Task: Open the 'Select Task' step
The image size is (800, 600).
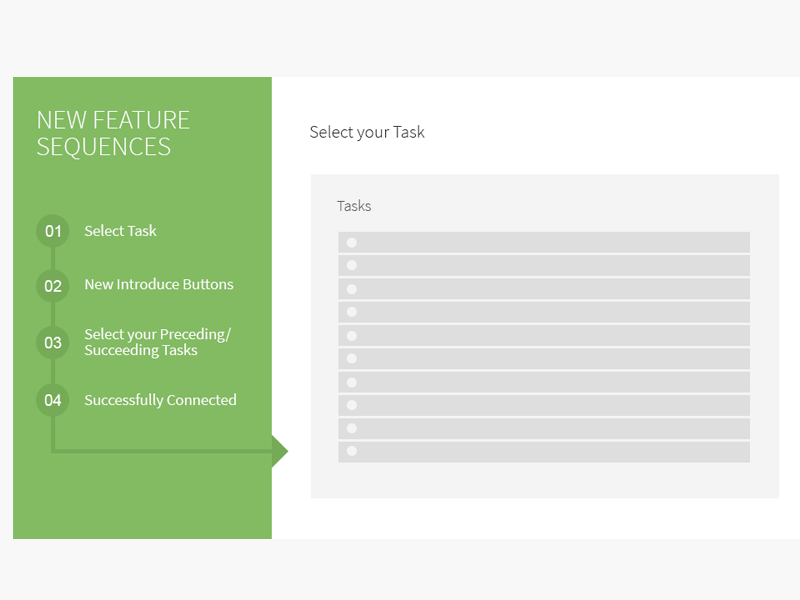Action: pos(120,231)
